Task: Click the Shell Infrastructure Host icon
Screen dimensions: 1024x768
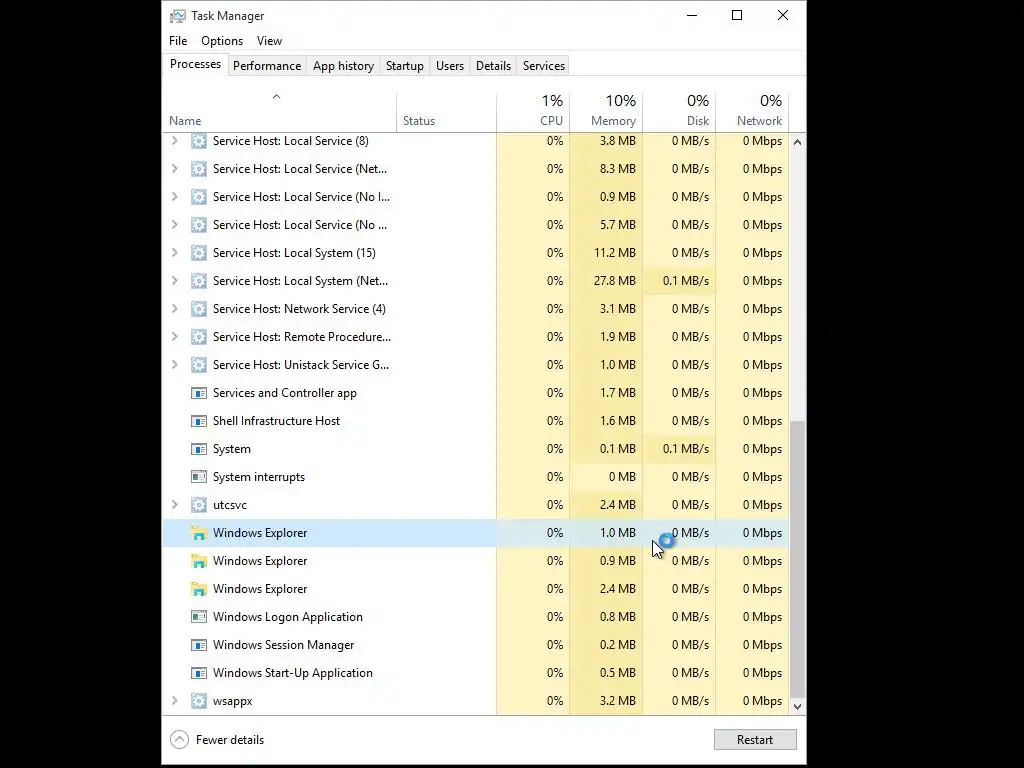Action: point(199,421)
